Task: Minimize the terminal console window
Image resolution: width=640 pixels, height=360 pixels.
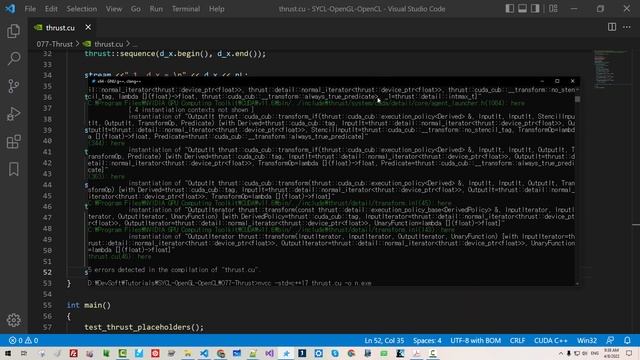Action: [x=542, y=81]
